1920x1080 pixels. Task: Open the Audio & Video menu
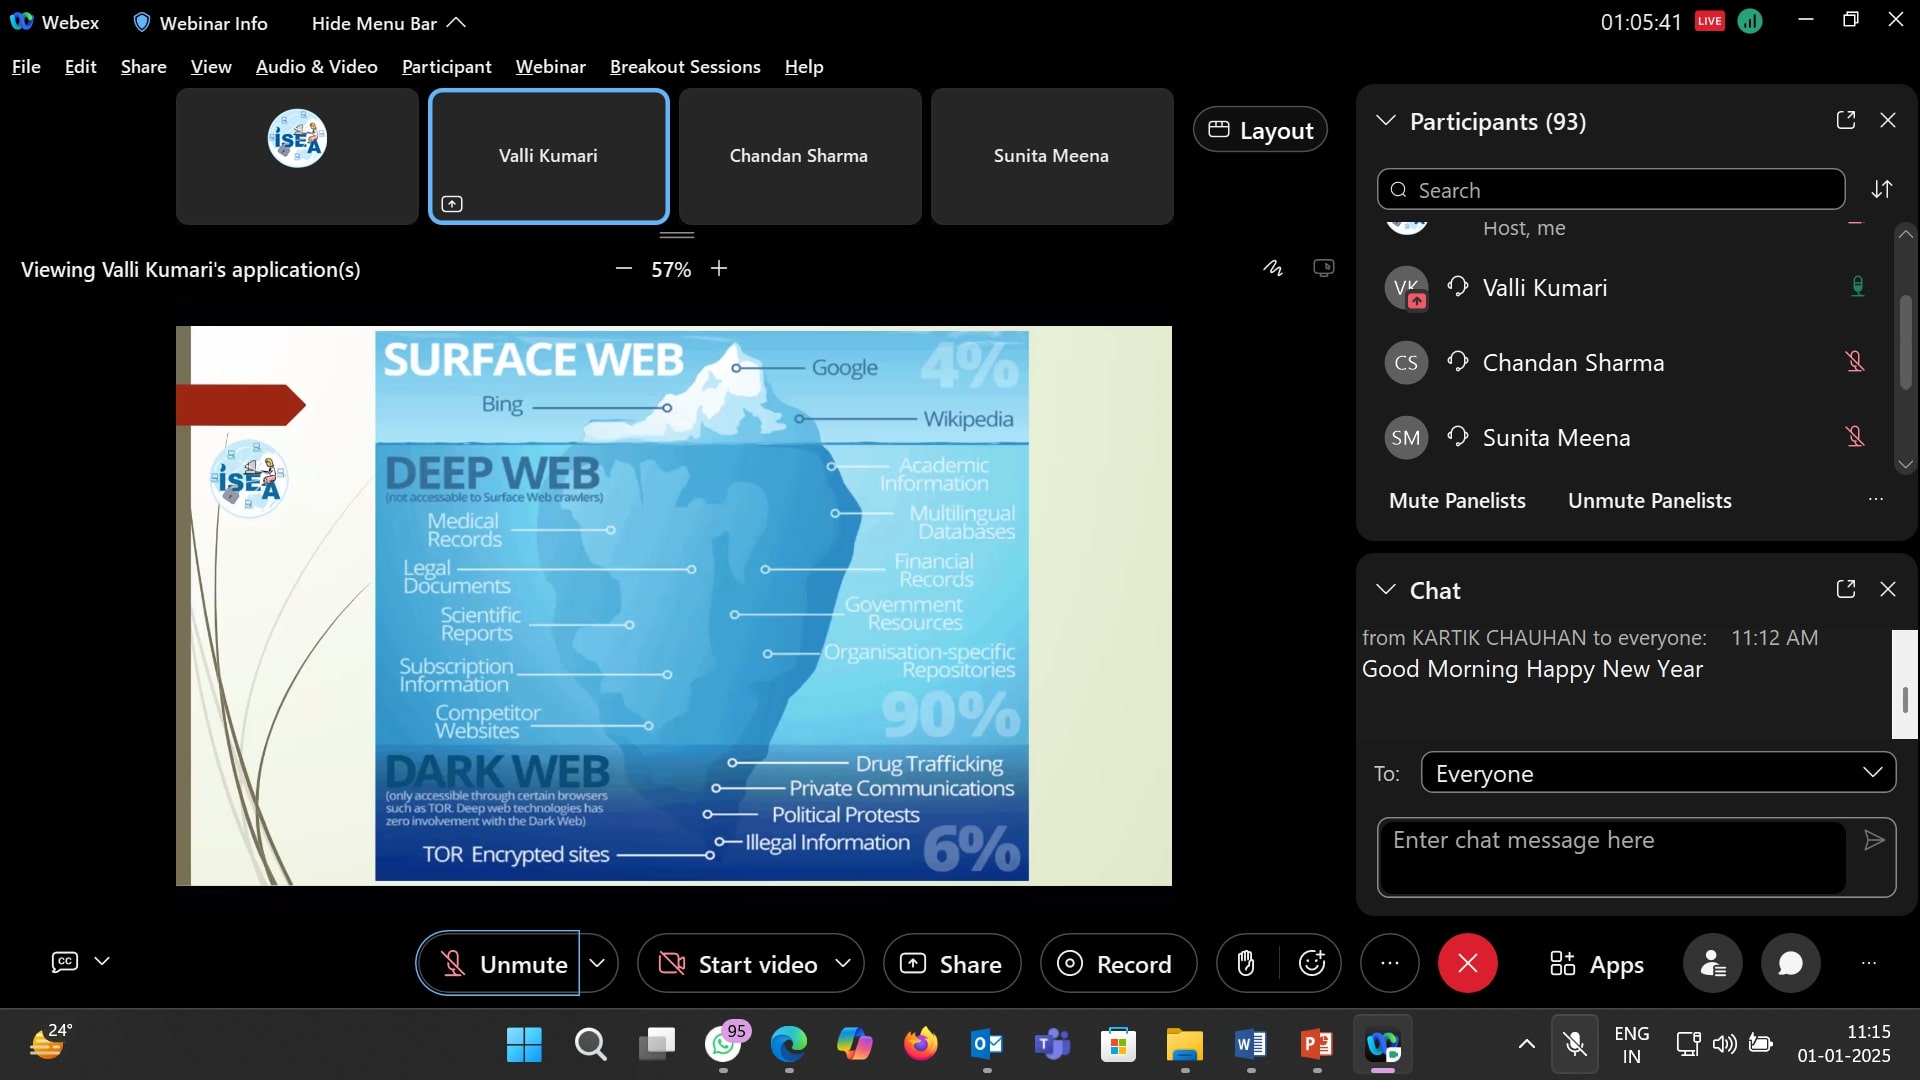[316, 67]
